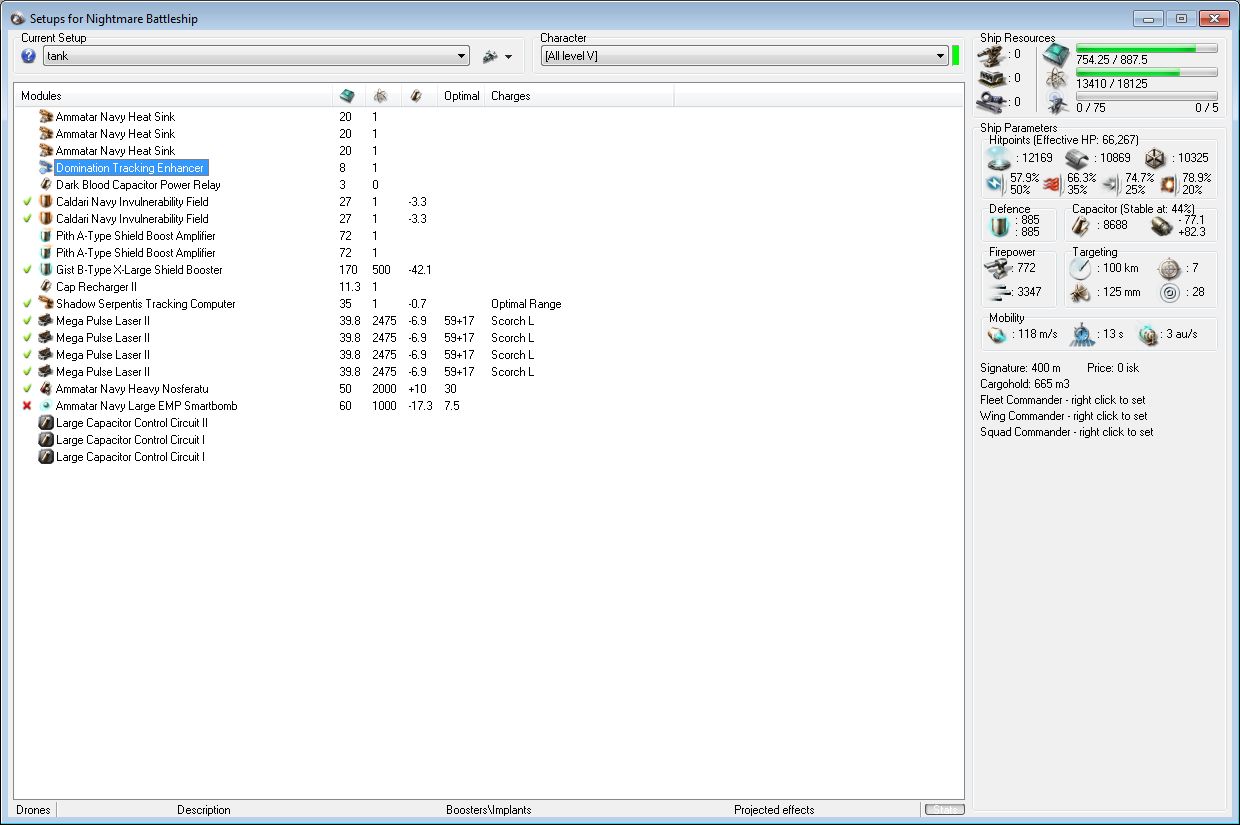
Task: Click the targeting range icon next to 100 km
Action: [x=1080, y=268]
